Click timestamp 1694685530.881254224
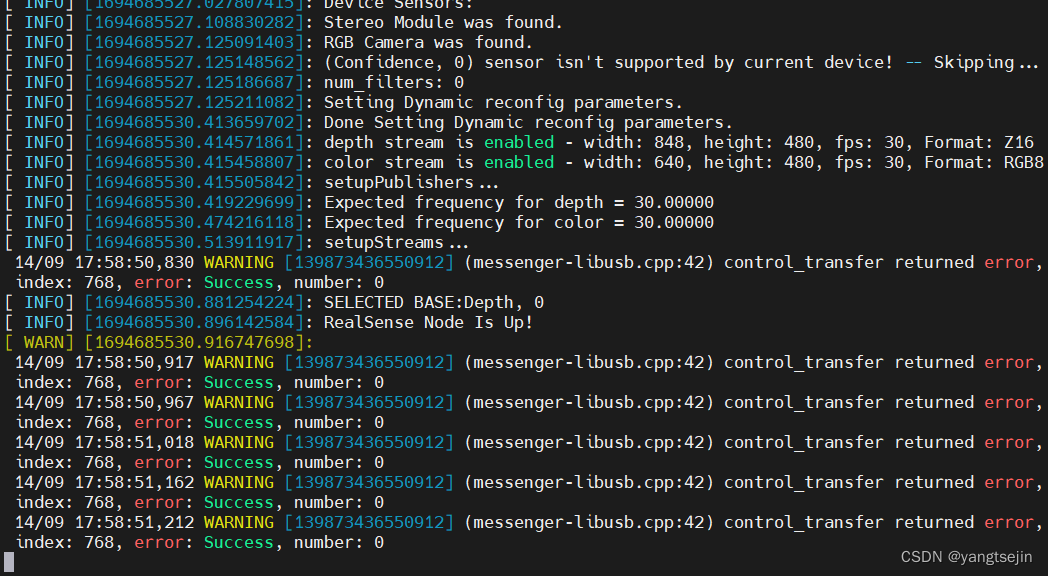1048x576 pixels. point(194,303)
